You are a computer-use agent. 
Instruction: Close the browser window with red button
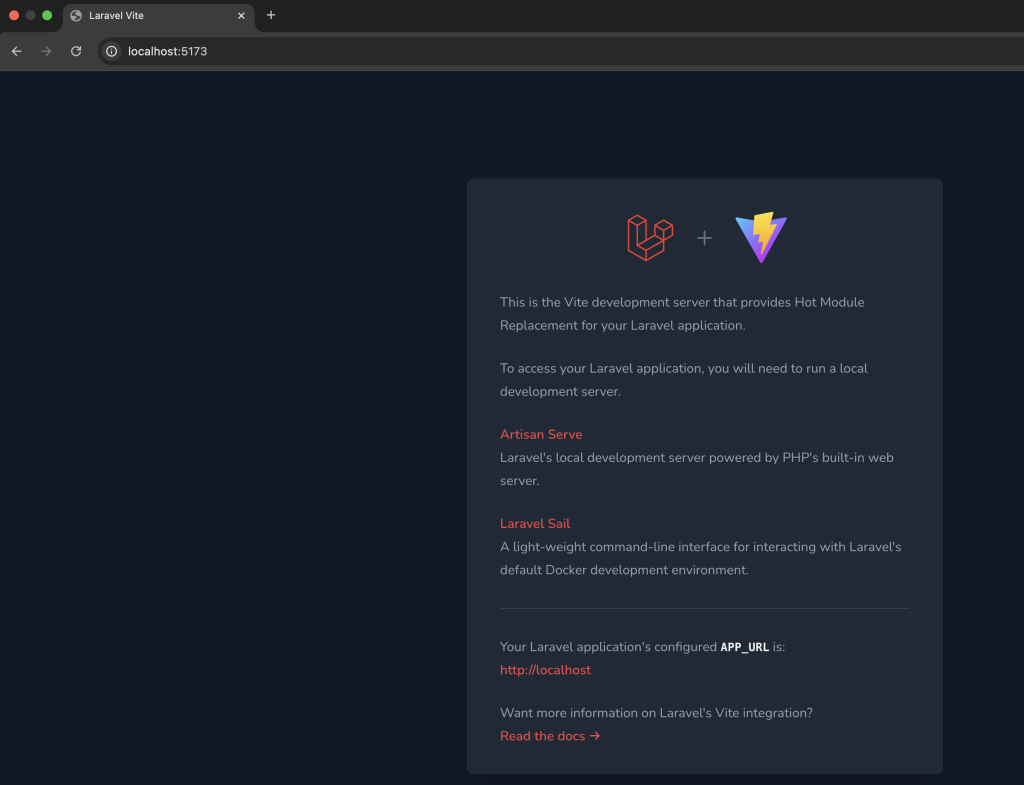point(14,16)
